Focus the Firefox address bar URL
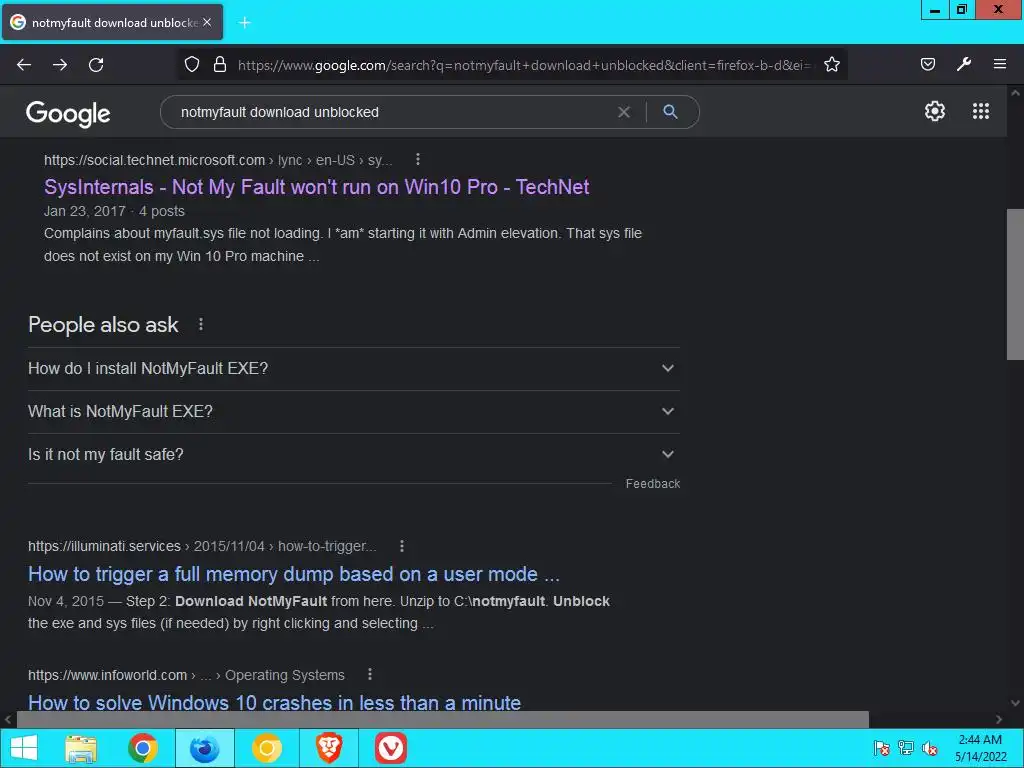 524,65
